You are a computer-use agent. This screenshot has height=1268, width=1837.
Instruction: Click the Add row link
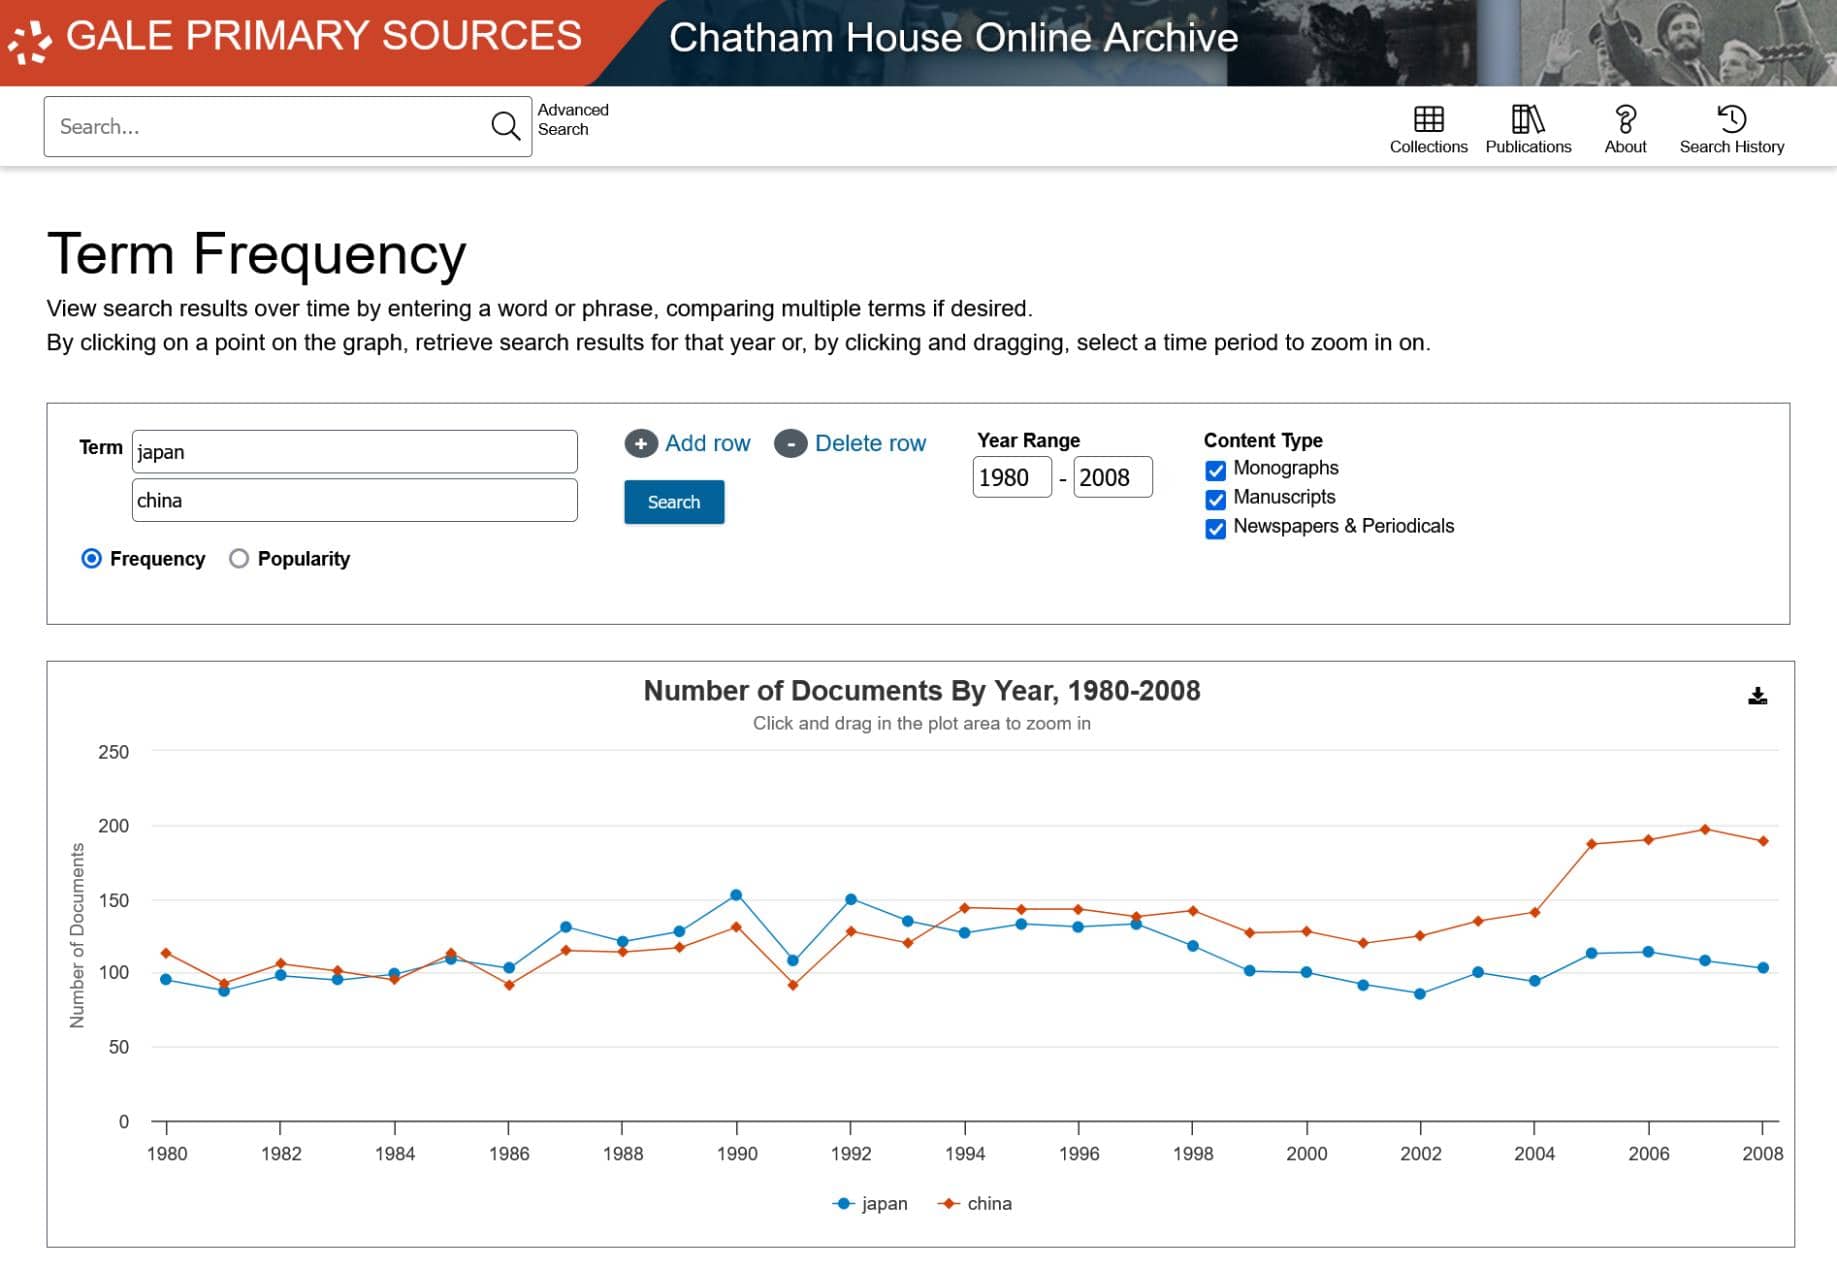click(x=707, y=443)
